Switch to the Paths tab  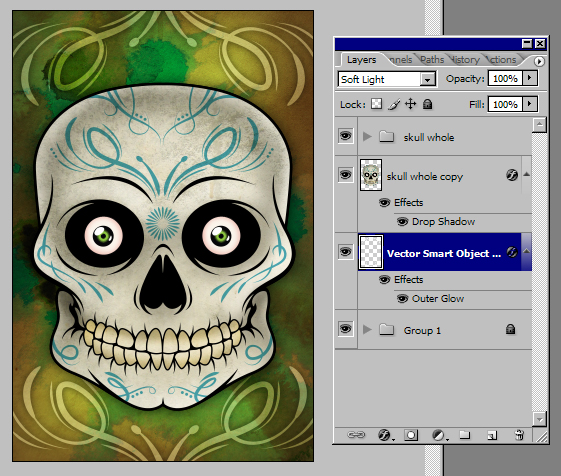point(432,60)
